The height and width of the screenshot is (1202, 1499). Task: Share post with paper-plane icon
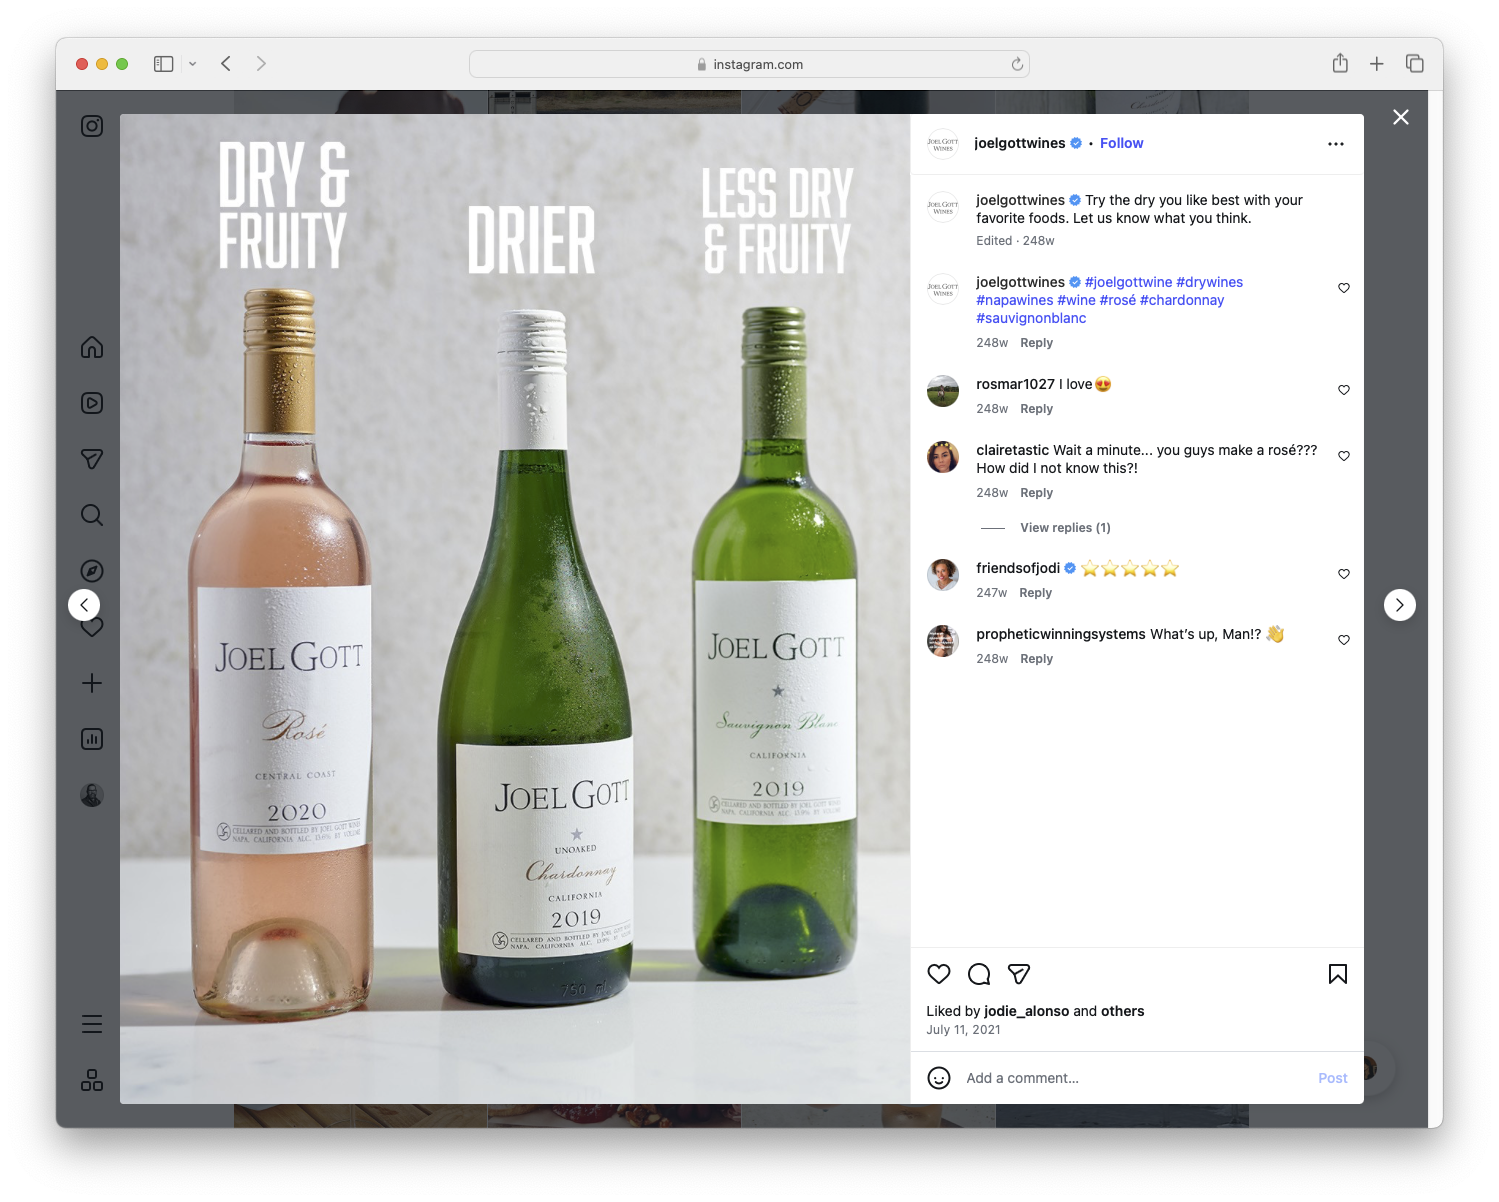[x=1019, y=974]
